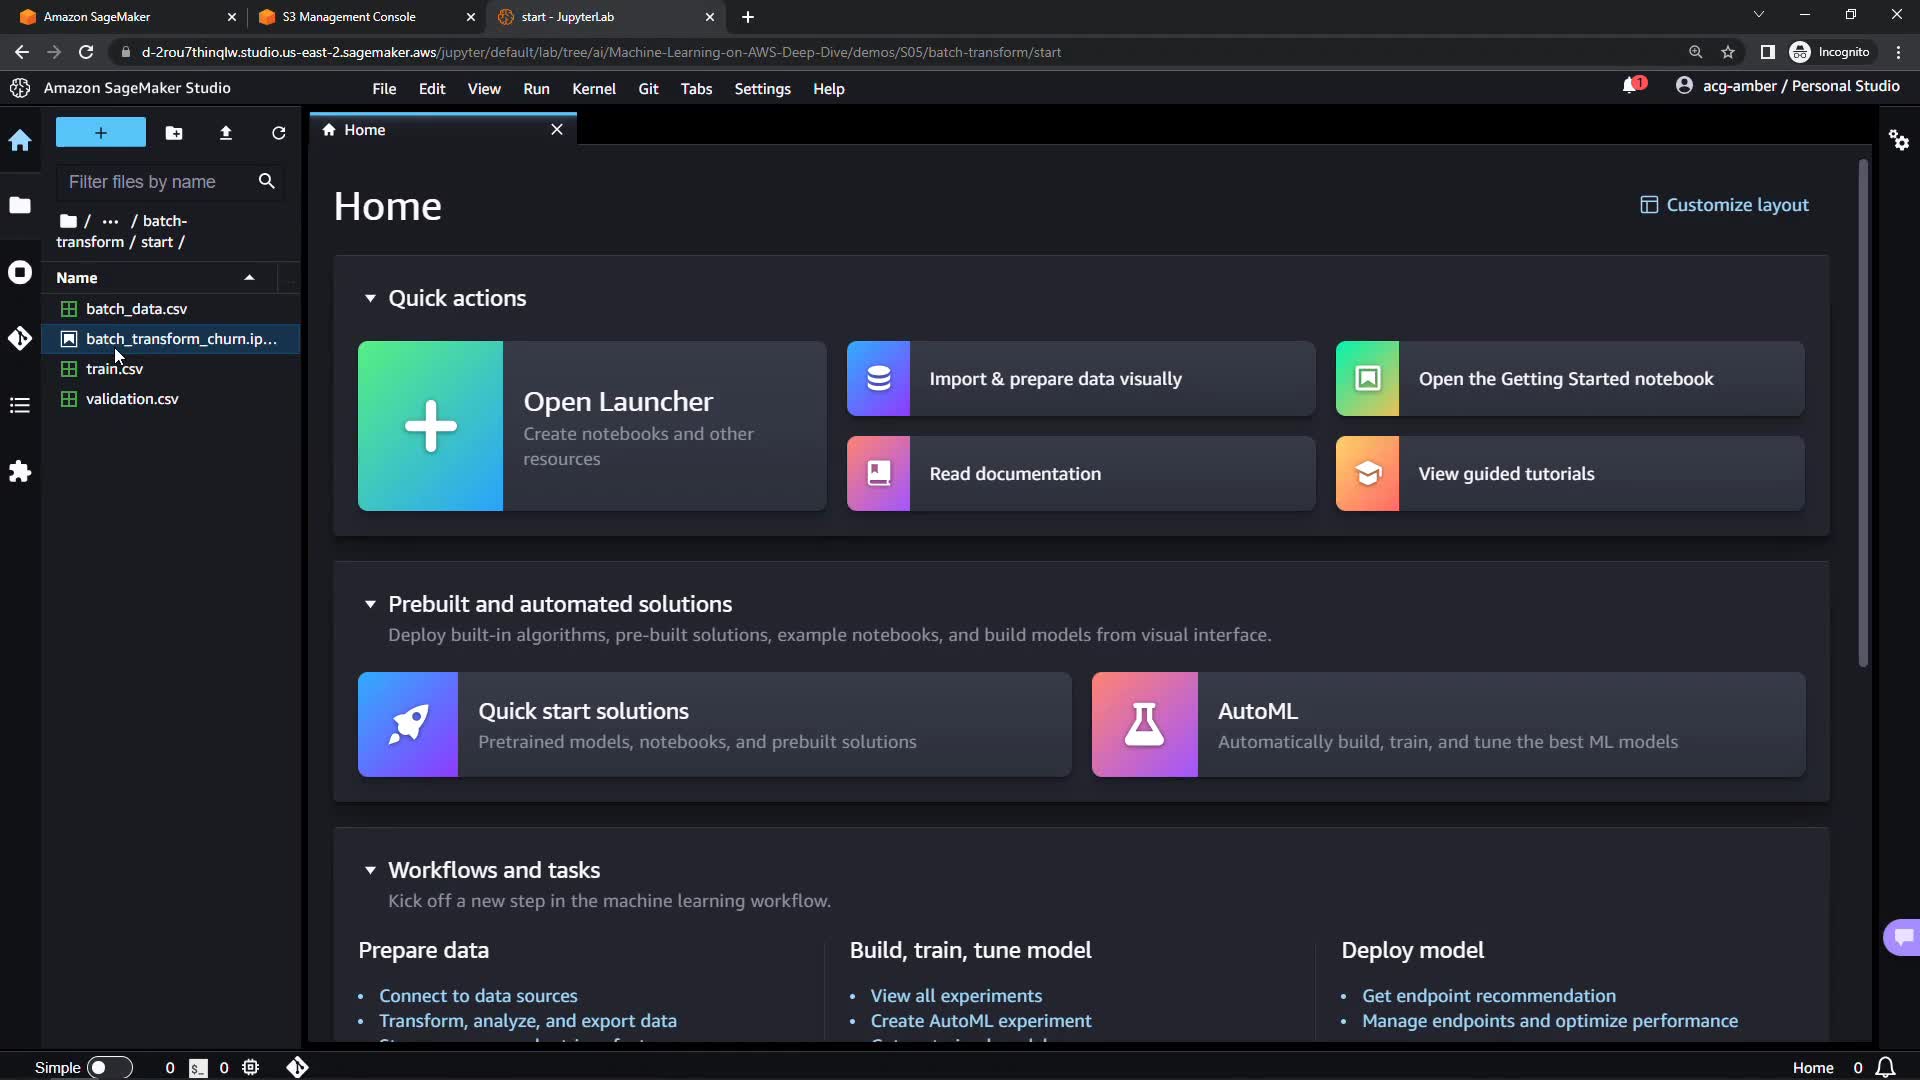The width and height of the screenshot is (1920, 1080).
Task: Click the Filter files by name field
Action: pyautogui.click(x=155, y=182)
